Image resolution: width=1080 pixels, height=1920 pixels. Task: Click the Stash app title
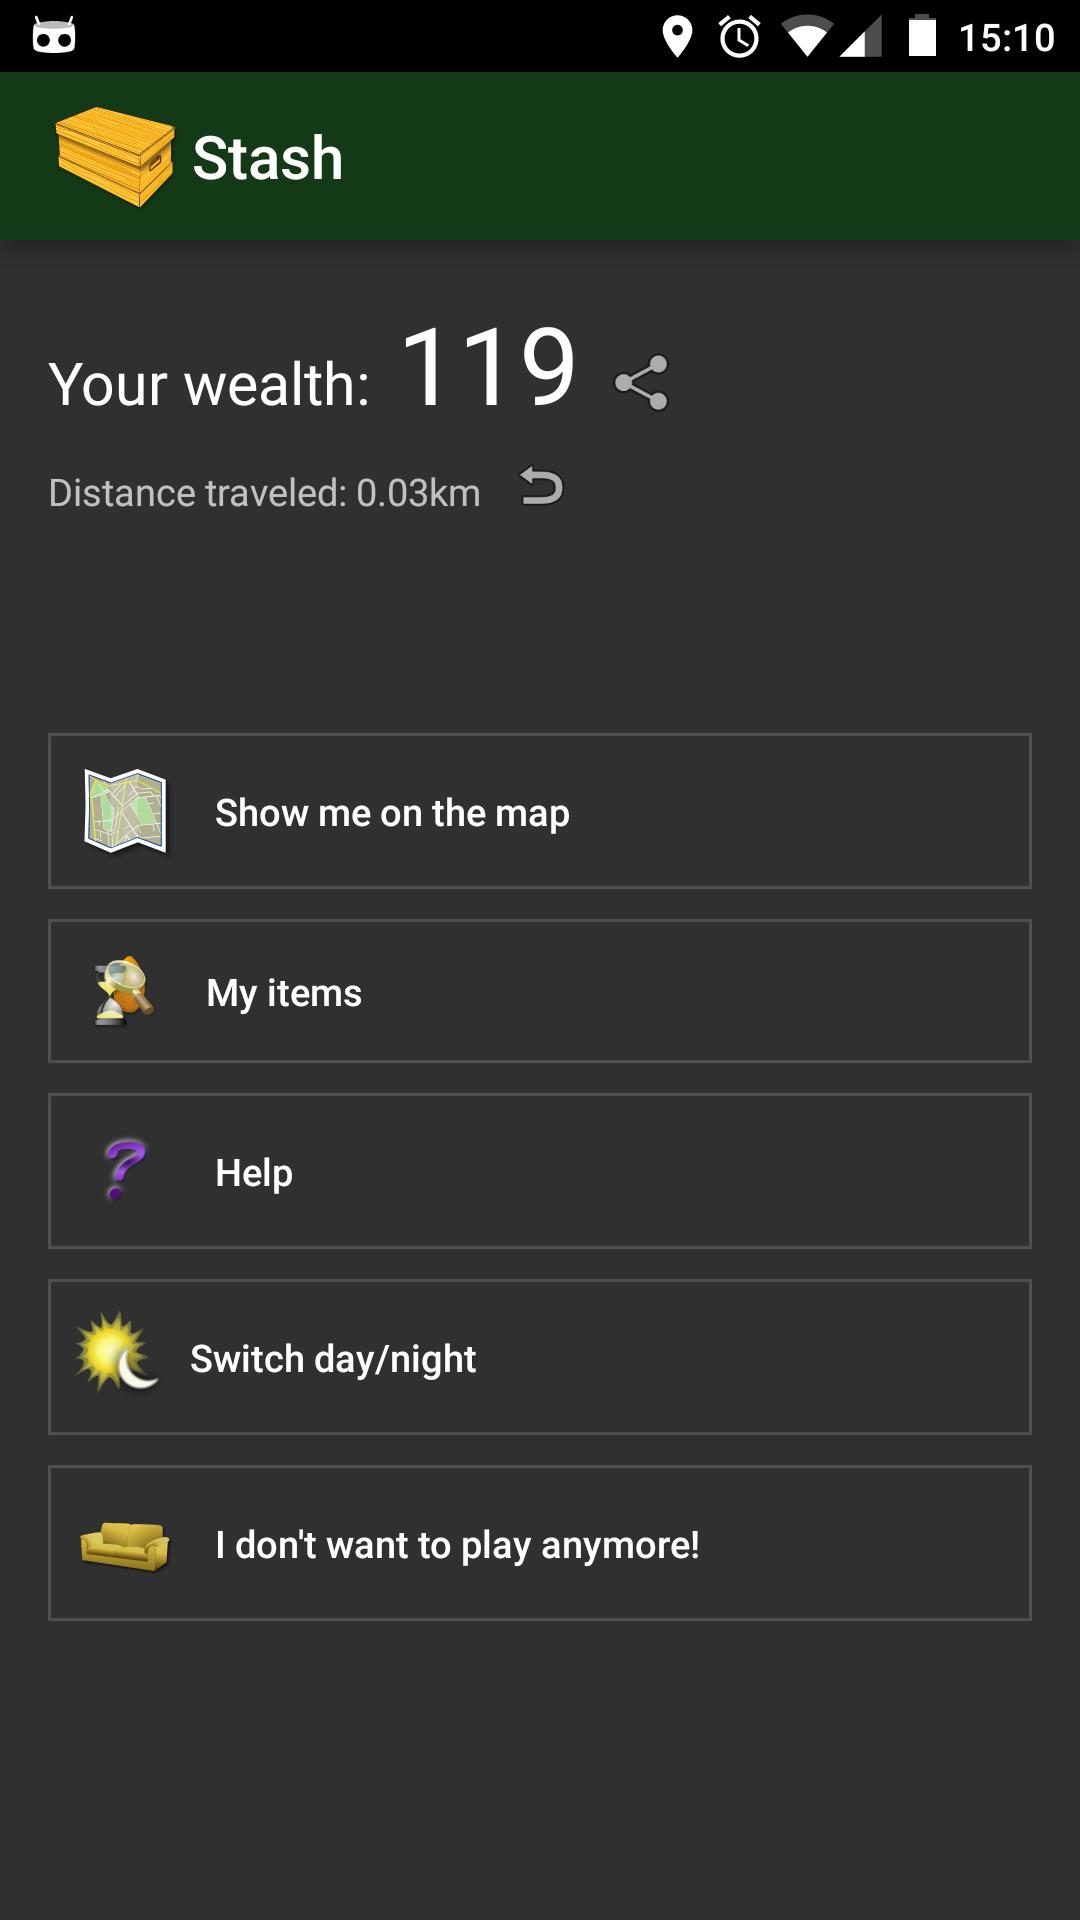[x=268, y=158]
